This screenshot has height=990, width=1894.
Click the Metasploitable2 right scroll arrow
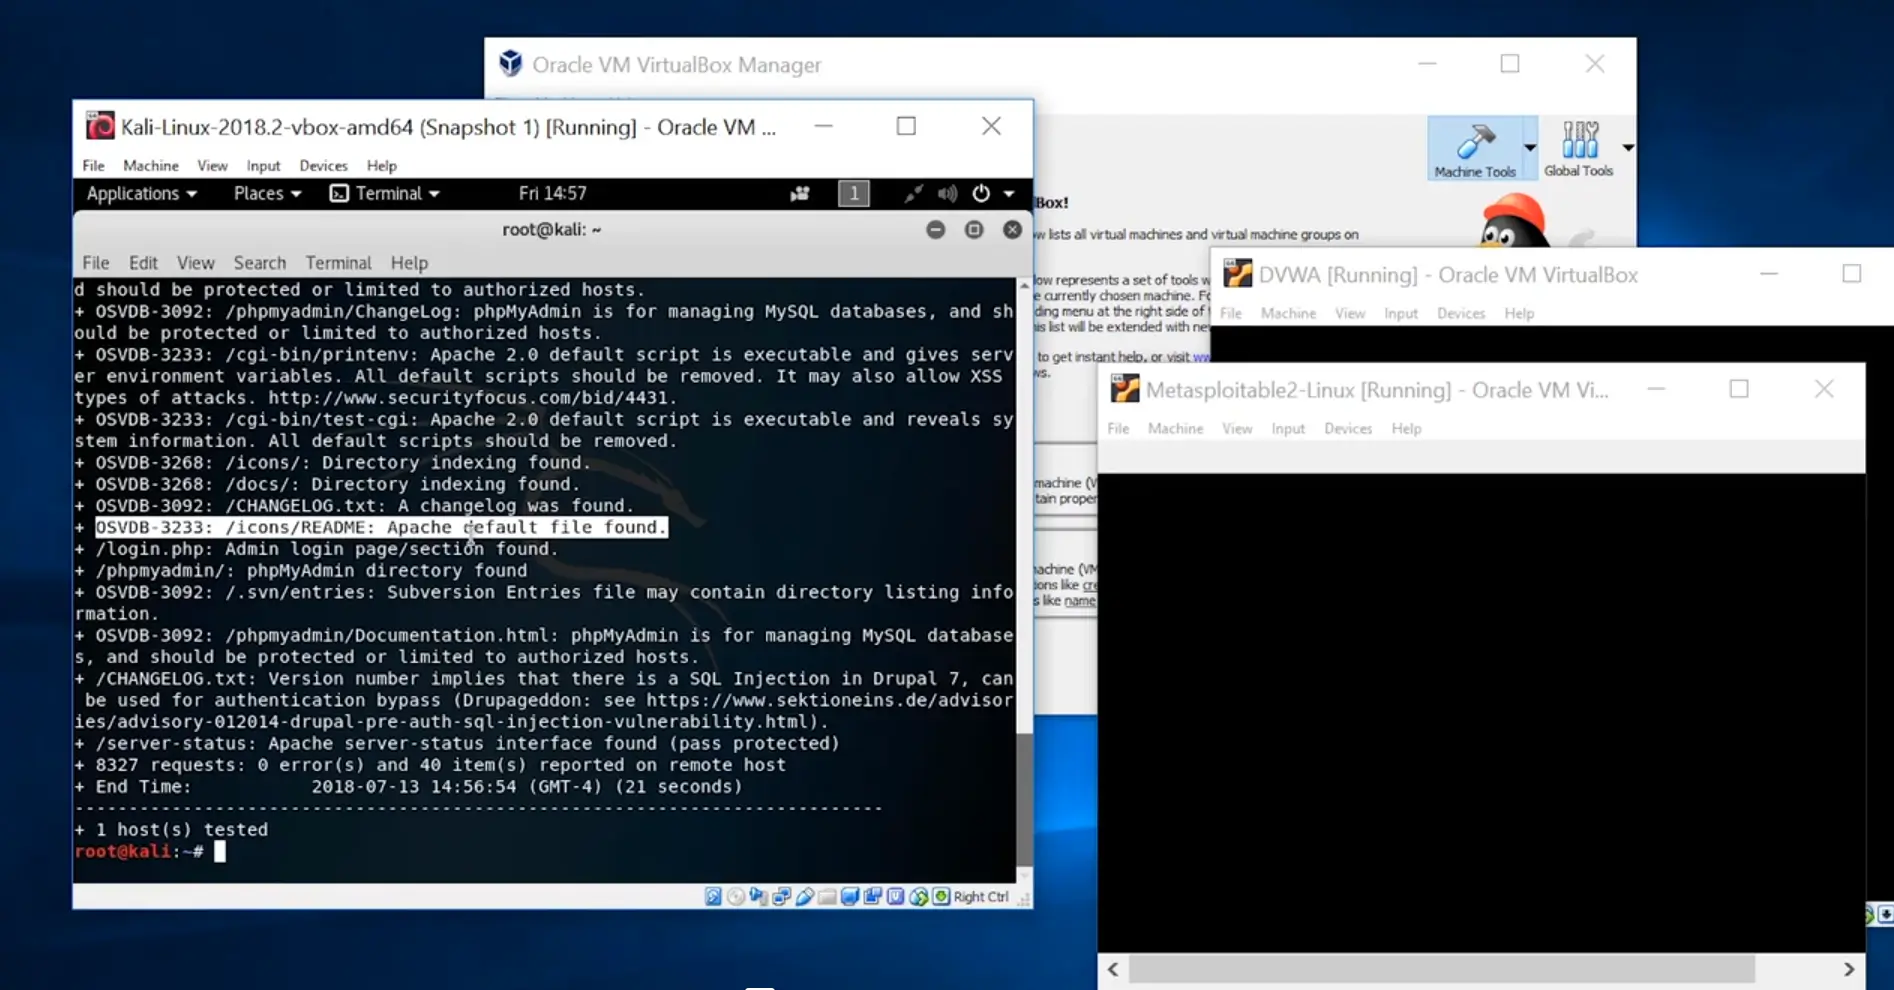[x=1848, y=969]
